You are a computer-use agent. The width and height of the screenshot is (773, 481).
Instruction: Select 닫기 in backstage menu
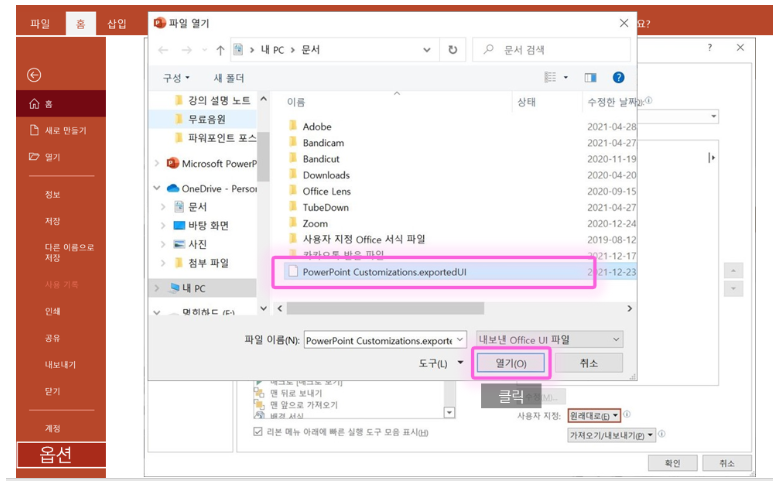53,391
